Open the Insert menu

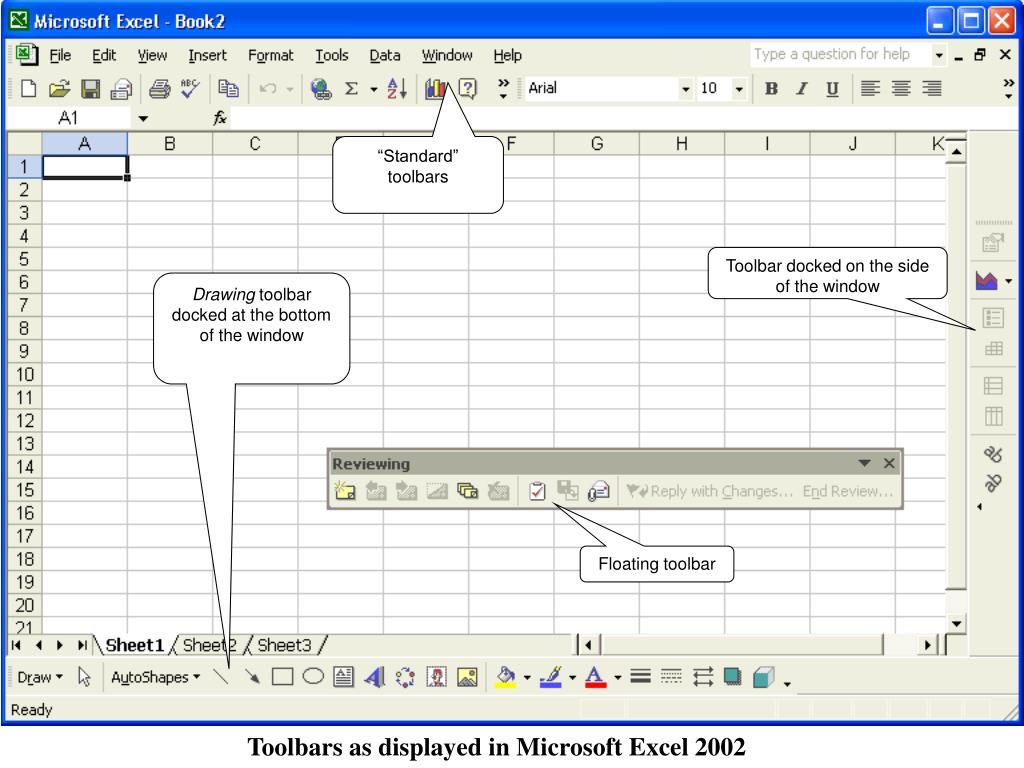(207, 56)
